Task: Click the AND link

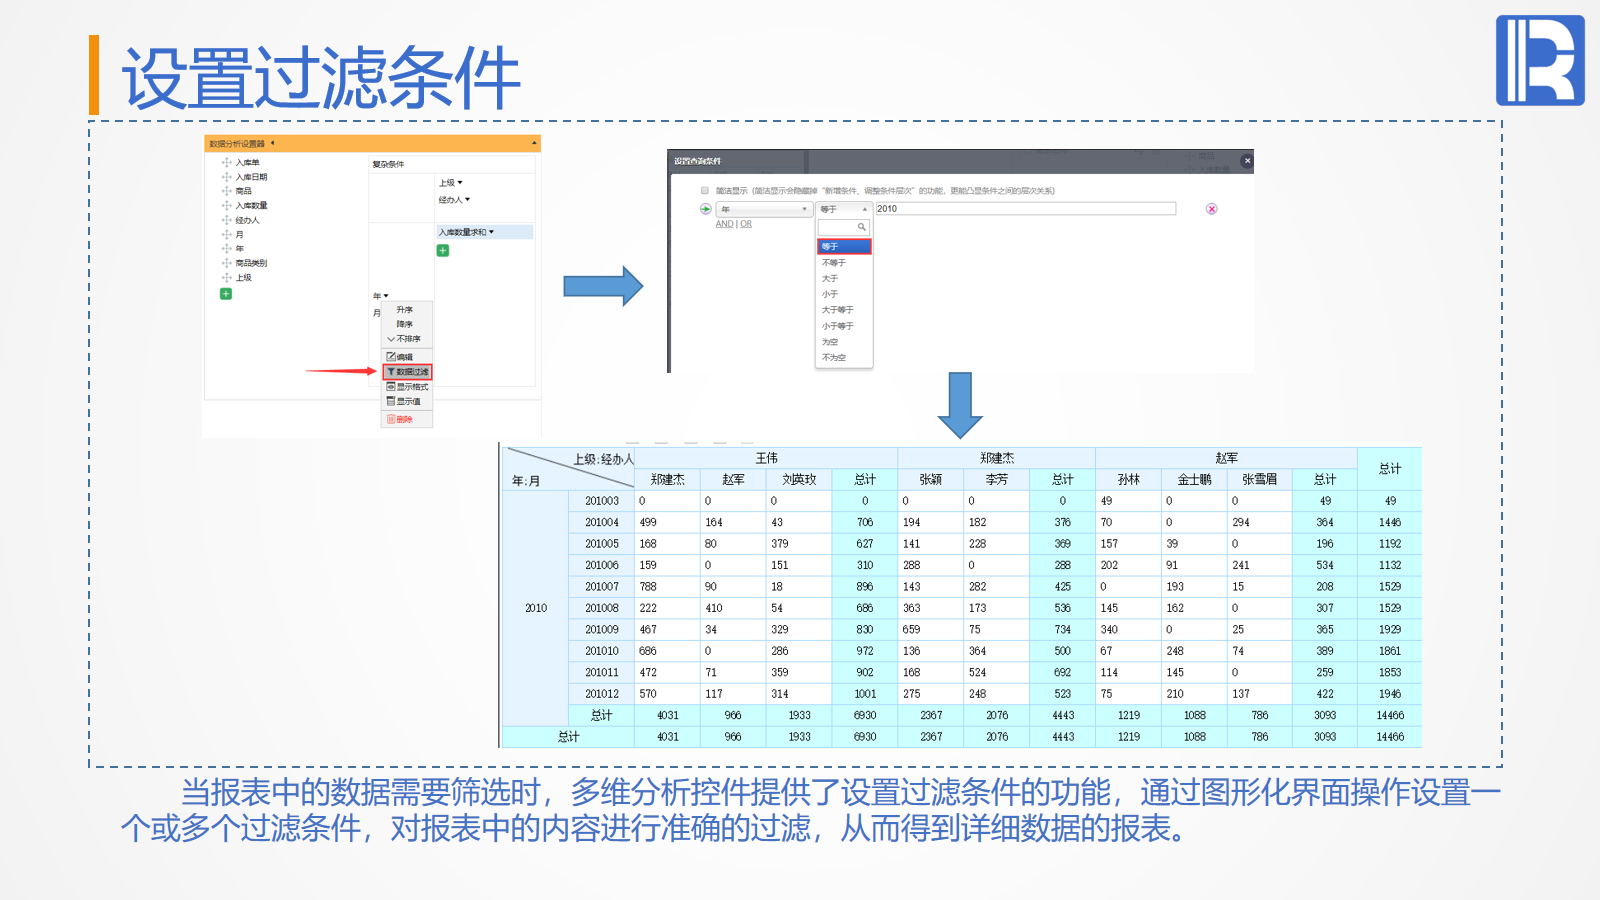Action: [724, 224]
